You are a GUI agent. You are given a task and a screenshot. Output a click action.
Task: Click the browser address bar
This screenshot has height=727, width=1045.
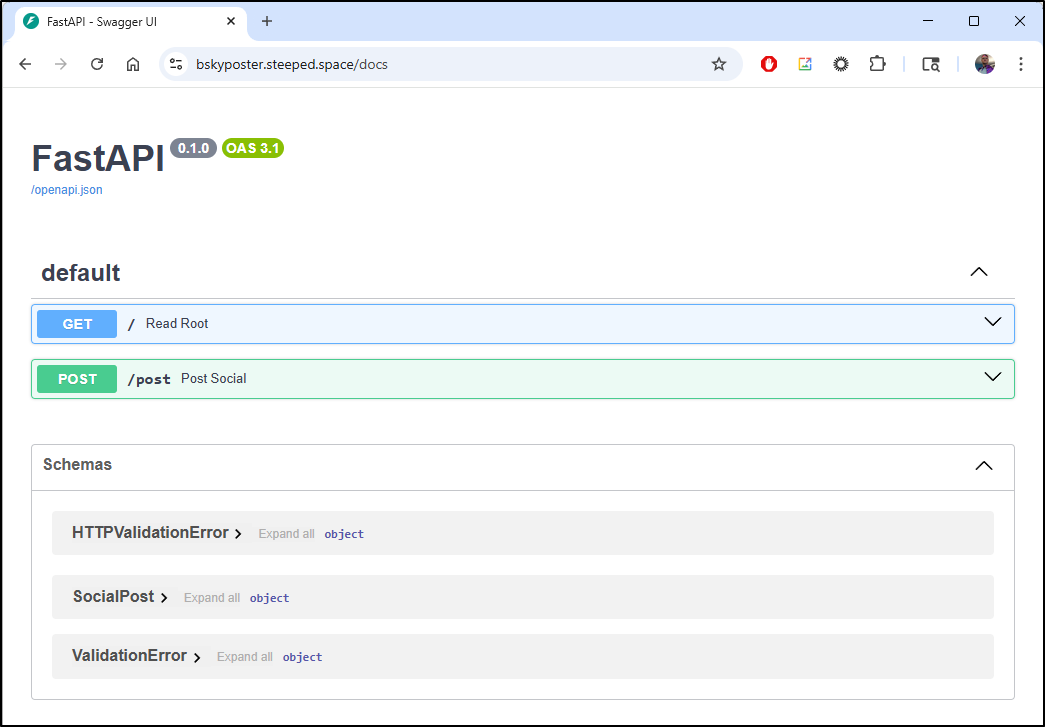pos(400,63)
